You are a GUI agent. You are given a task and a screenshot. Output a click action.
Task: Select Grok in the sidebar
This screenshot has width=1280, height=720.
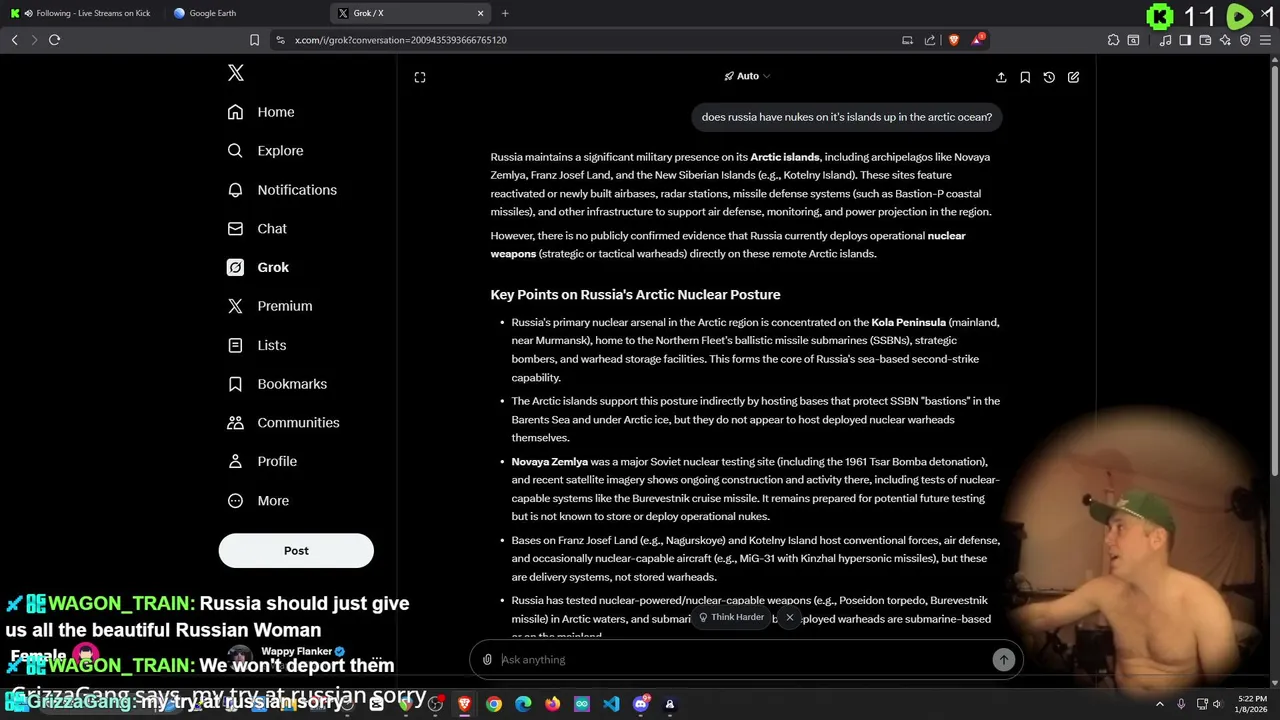point(258,267)
